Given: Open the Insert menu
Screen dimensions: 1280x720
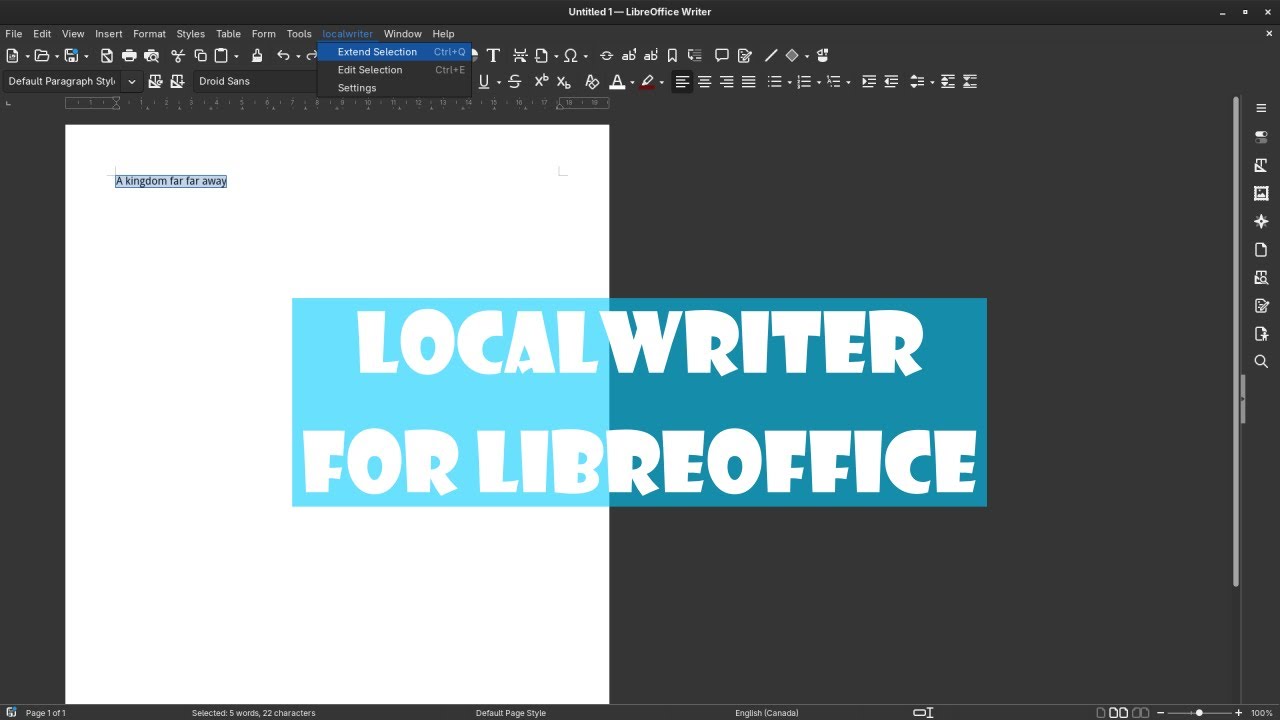Looking at the screenshot, I should pyautogui.click(x=109, y=34).
